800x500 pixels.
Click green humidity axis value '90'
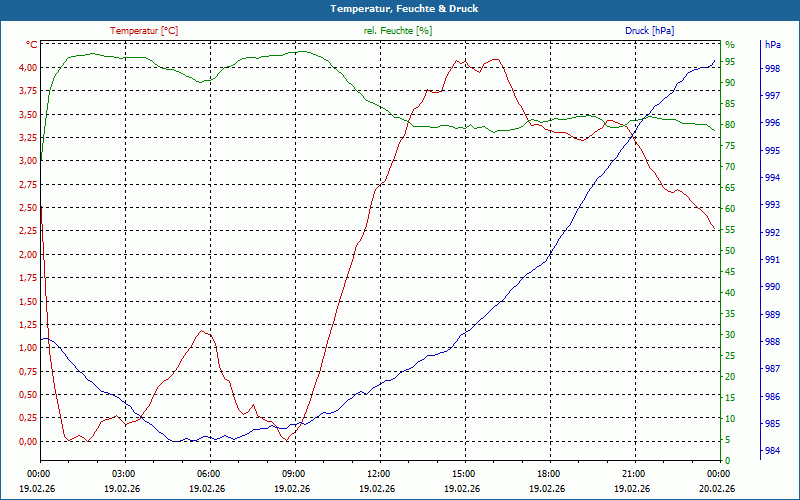[730, 83]
